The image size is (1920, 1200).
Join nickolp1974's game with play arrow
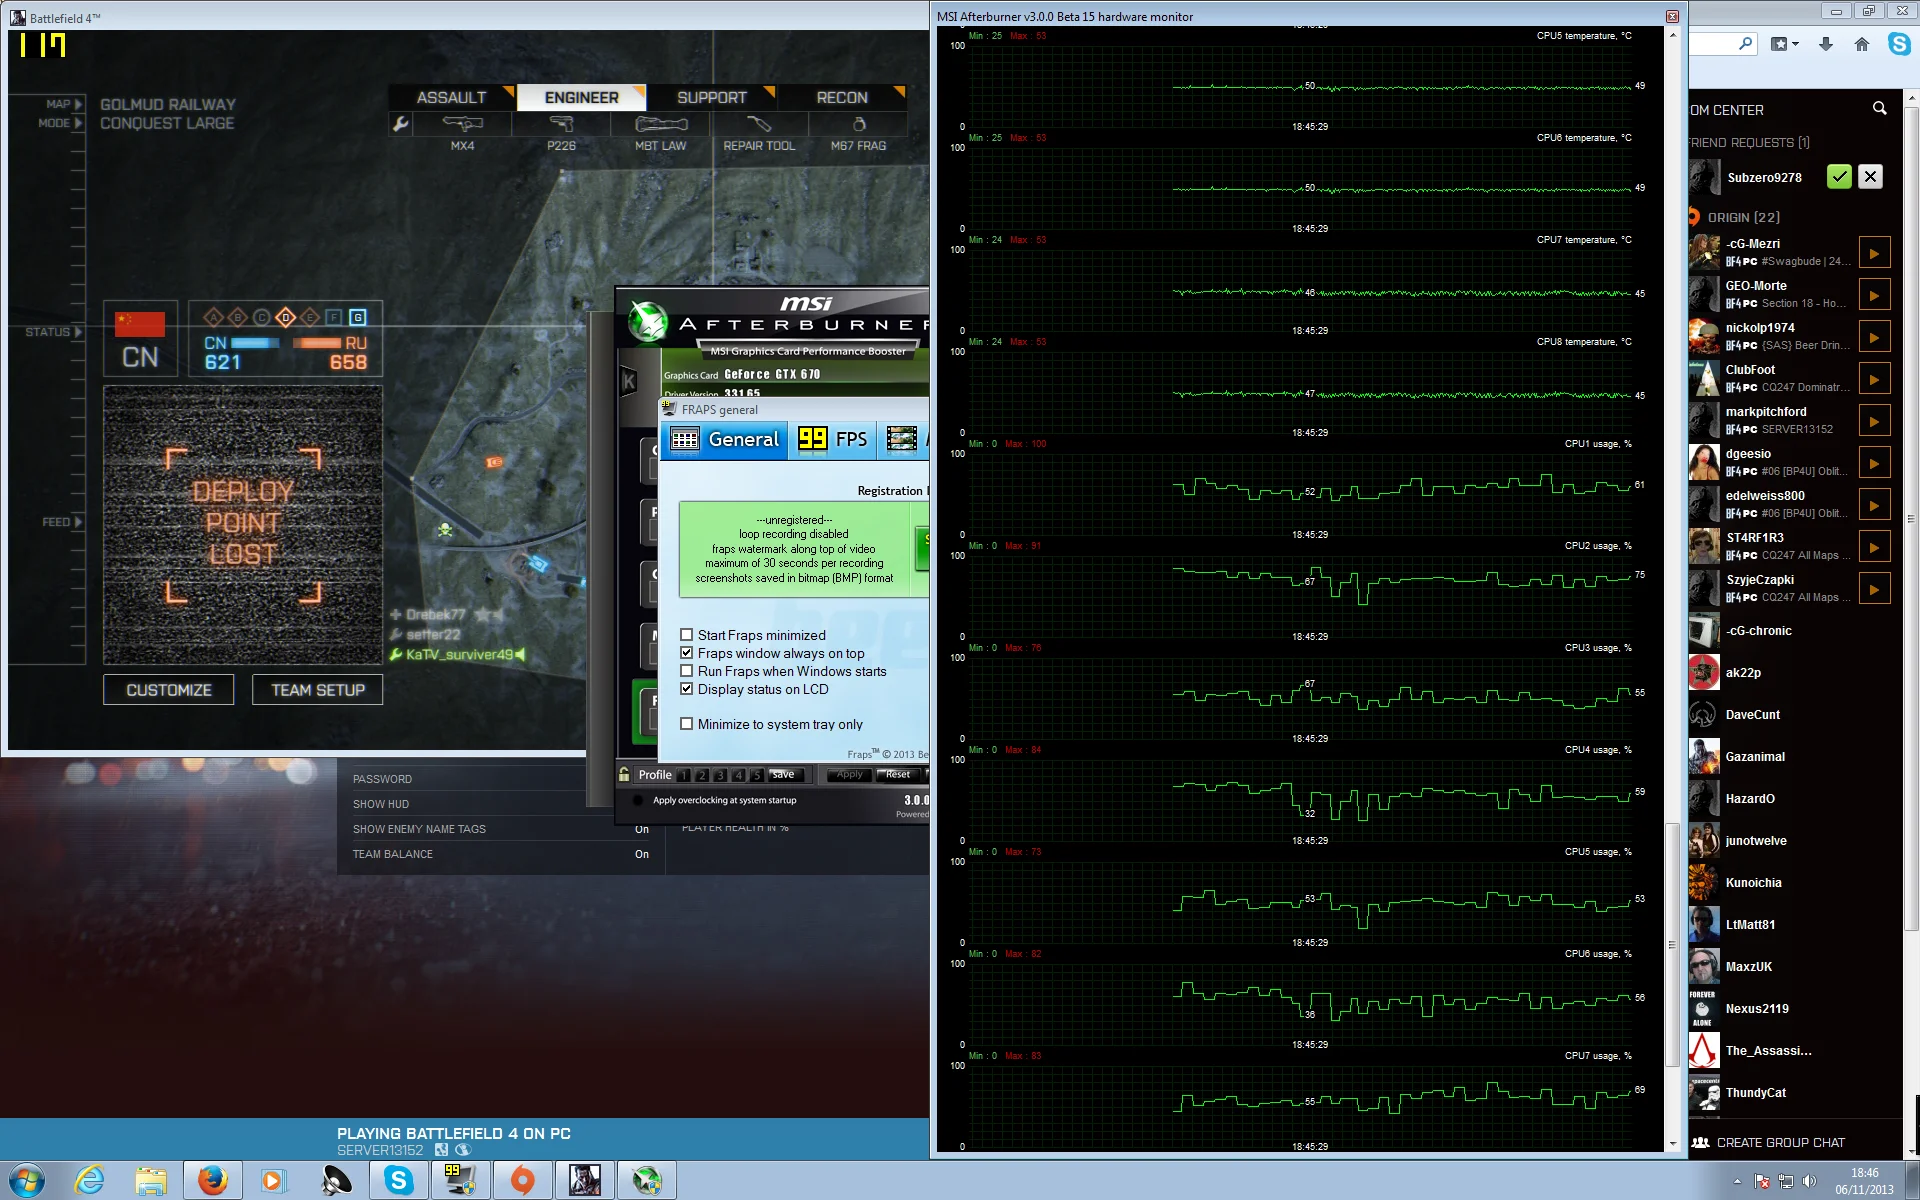1874,337
